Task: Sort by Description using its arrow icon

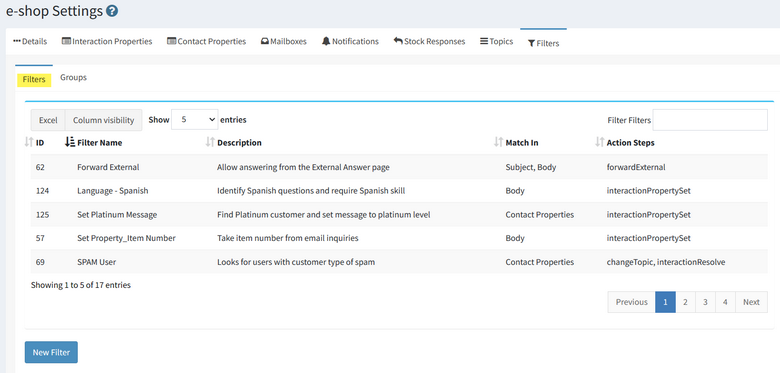Action: [210, 143]
